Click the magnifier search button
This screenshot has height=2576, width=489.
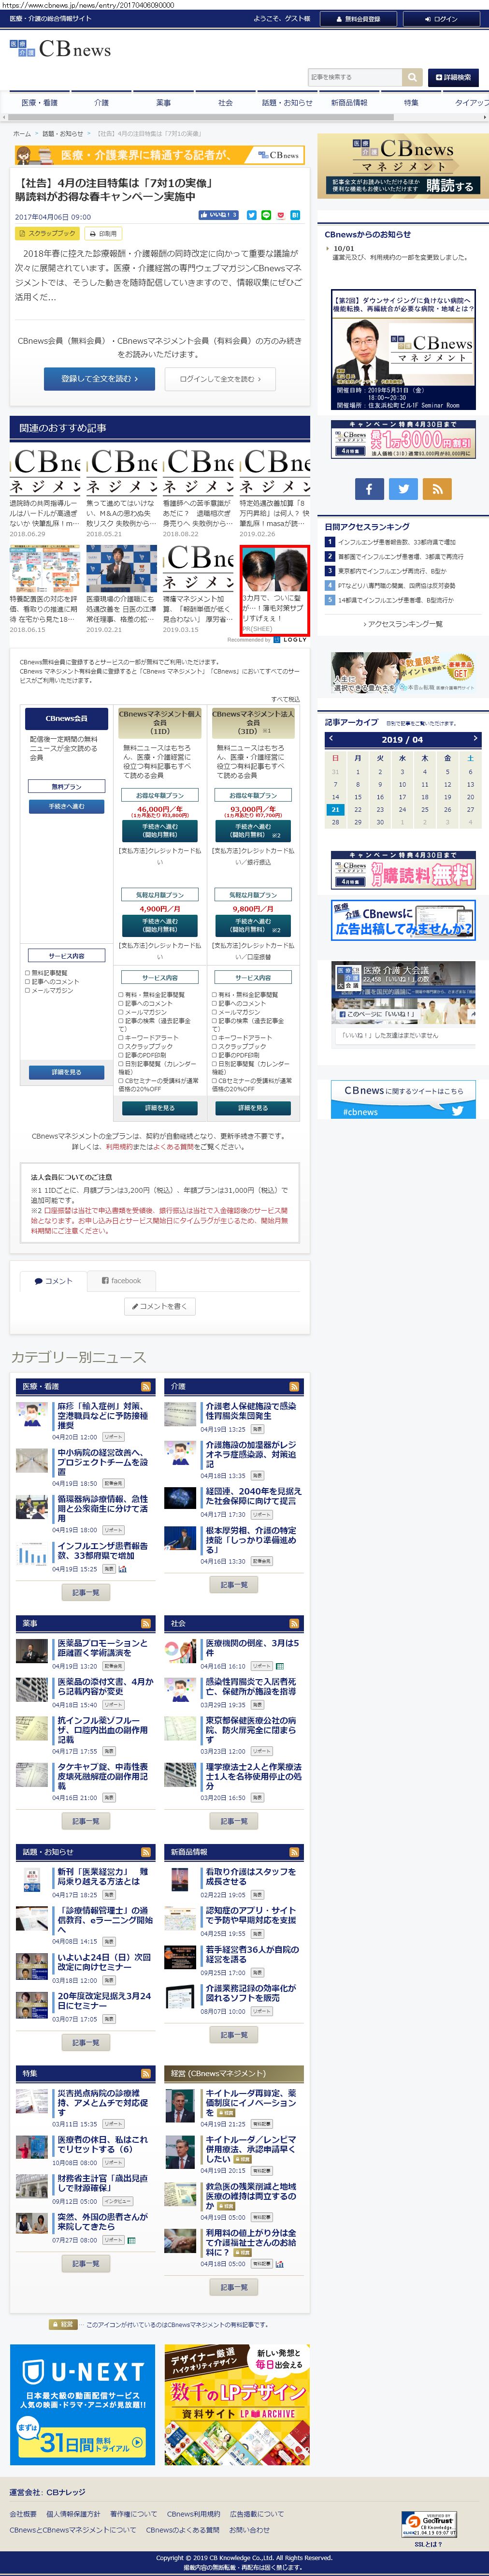(412, 77)
